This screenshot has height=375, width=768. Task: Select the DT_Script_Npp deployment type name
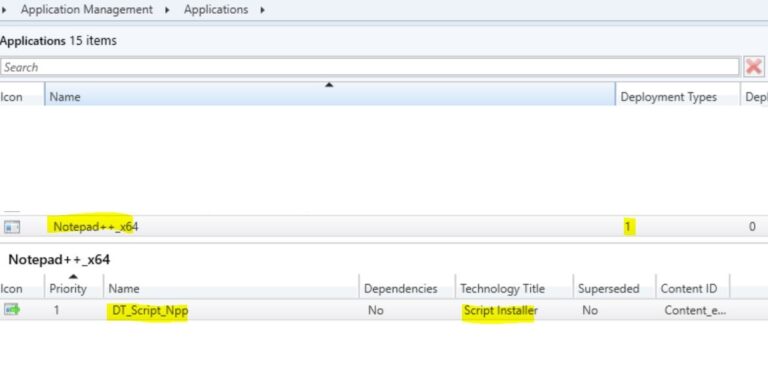pos(150,310)
